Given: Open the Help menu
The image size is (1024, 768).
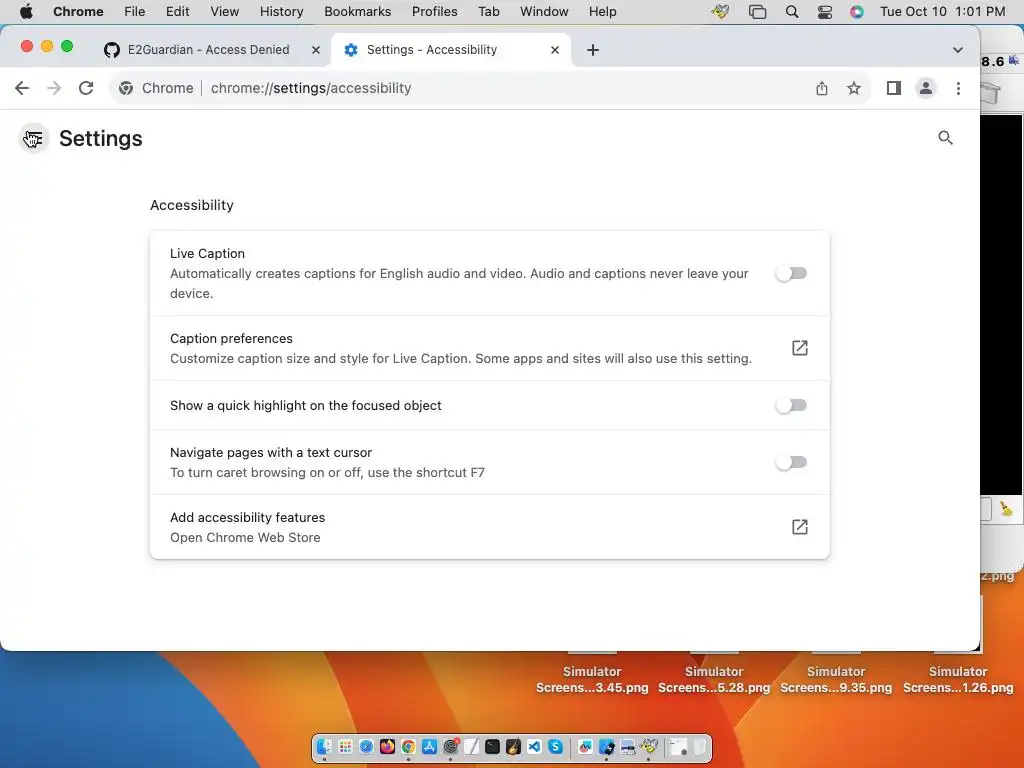Looking at the screenshot, I should click(602, 12).
